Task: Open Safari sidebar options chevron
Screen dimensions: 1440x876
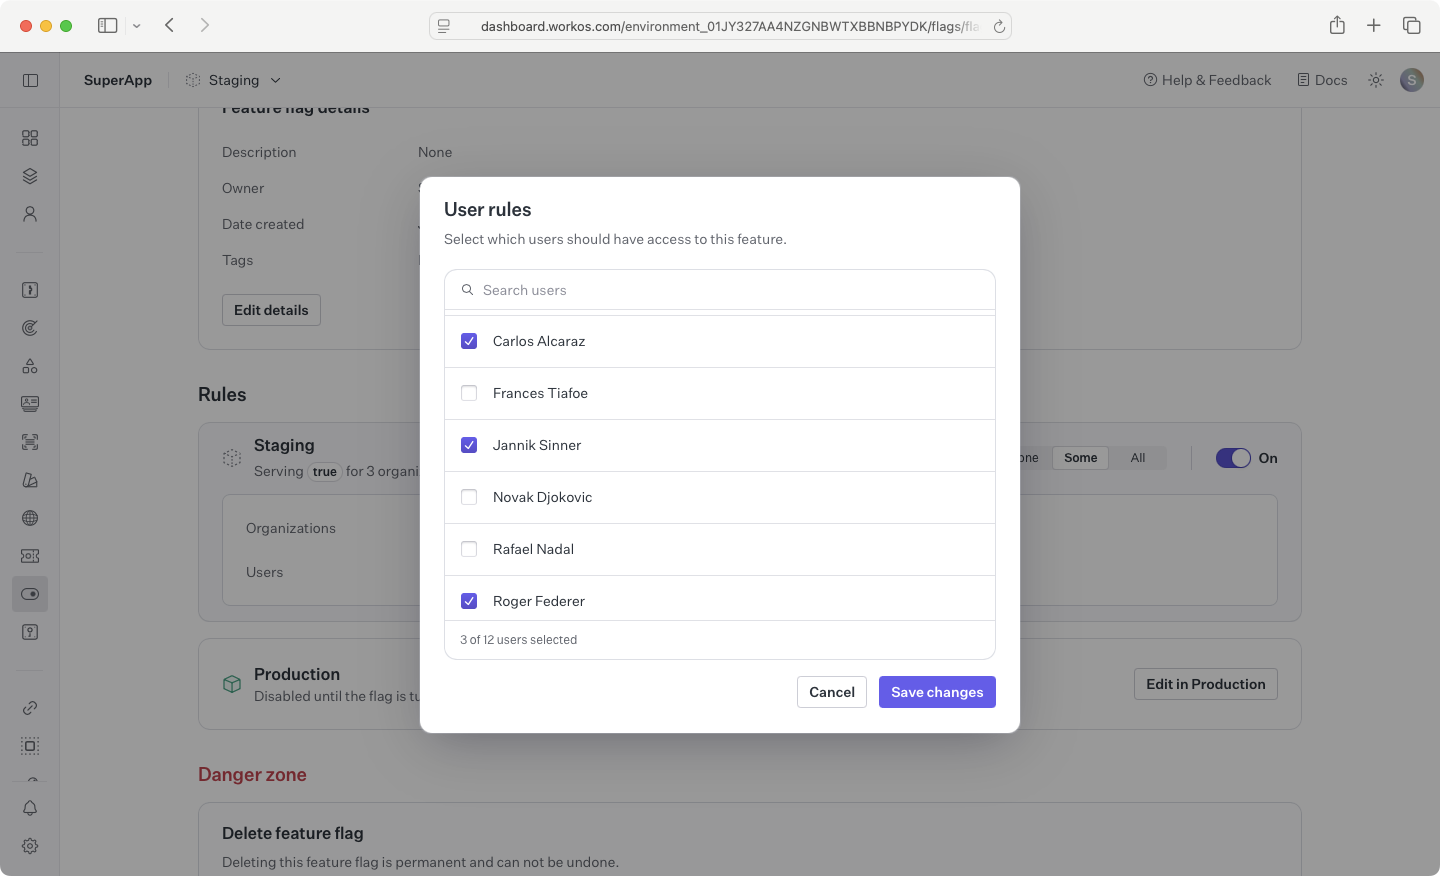Action: pyautogui.click(x=137, y=26)
